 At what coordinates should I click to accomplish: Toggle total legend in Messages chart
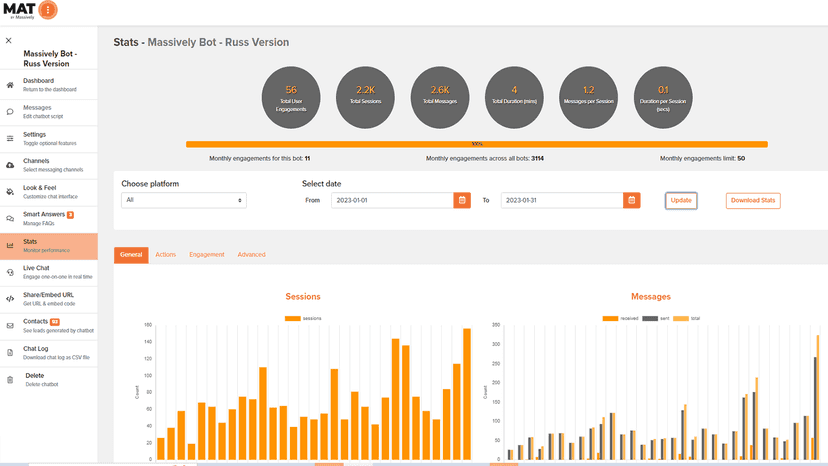tap(686, 318)
